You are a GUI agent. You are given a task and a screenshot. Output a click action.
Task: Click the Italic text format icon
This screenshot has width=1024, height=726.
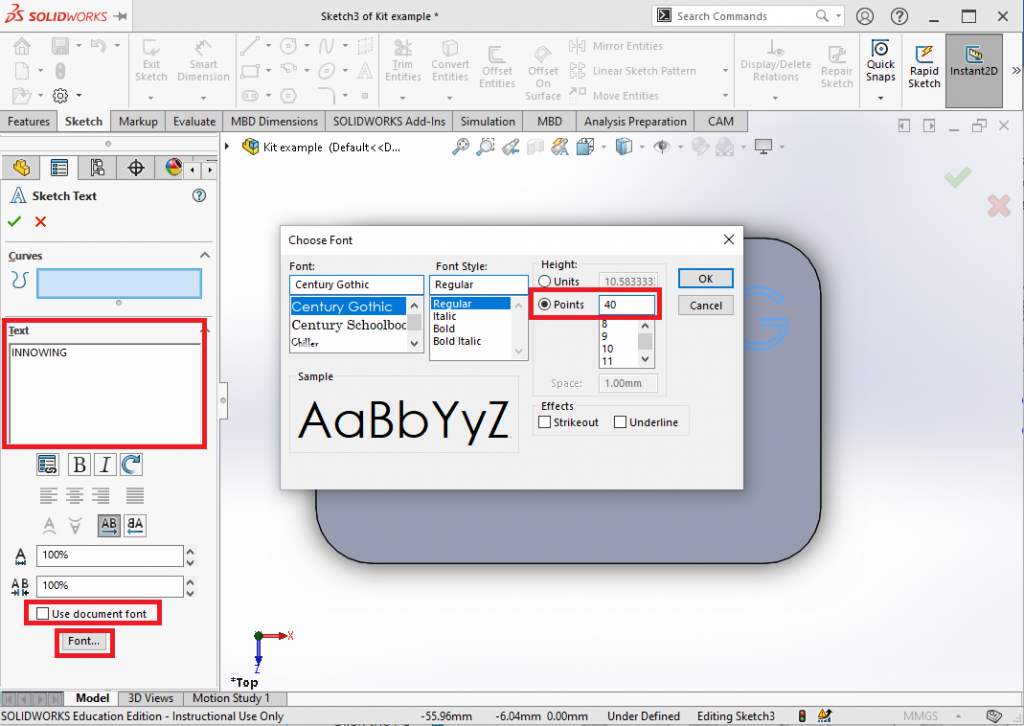pyautogui.click(x=105, y=464)
